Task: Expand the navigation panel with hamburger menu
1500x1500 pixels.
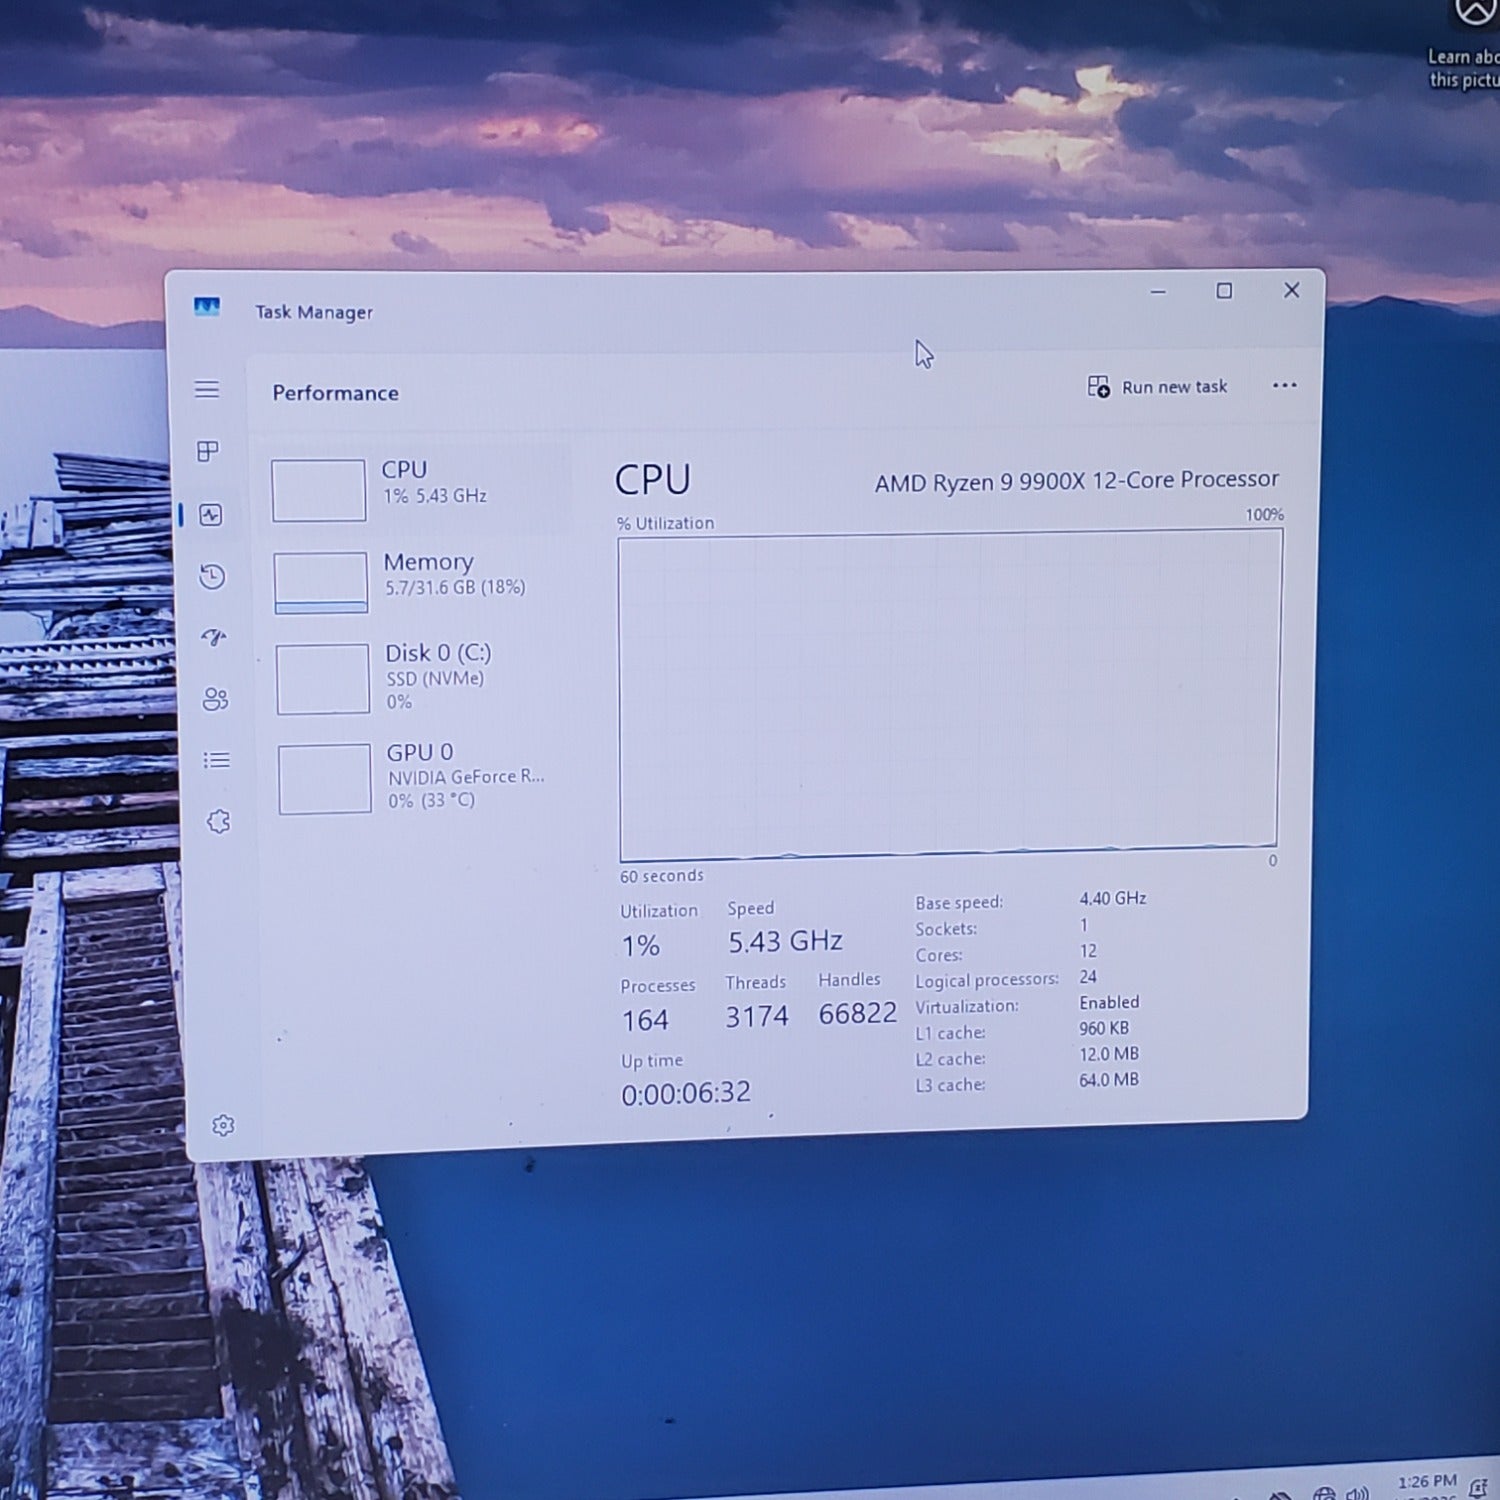Action: point(208,390)
